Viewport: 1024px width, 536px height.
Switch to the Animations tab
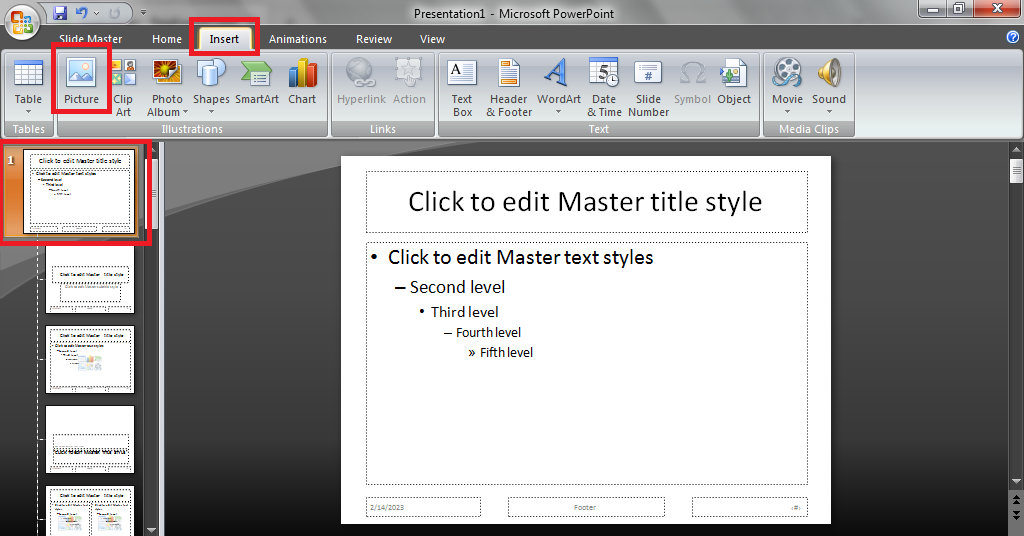pos(297,39)
